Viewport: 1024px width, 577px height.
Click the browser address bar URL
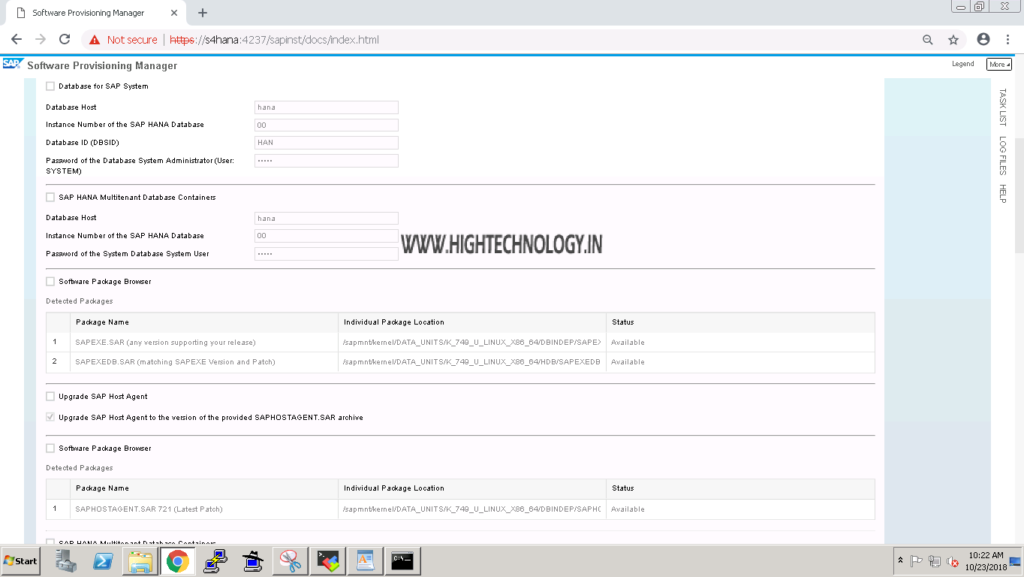[274, 40]
